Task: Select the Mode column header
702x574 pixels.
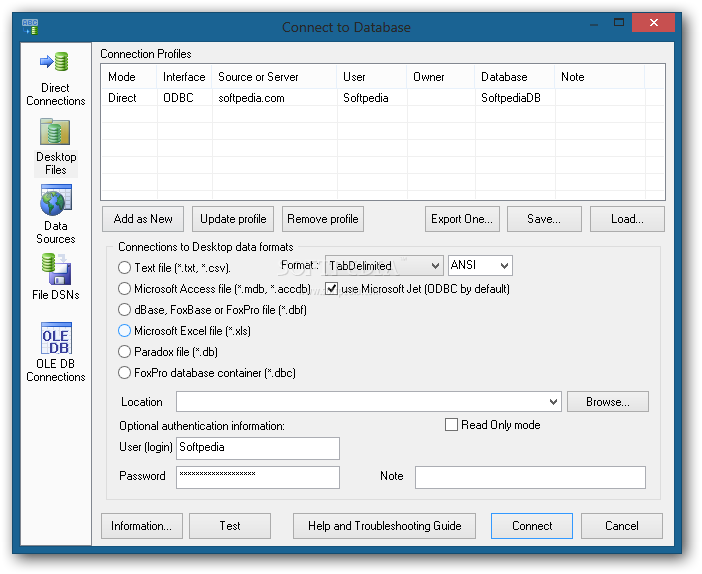Action: point(129,77)
